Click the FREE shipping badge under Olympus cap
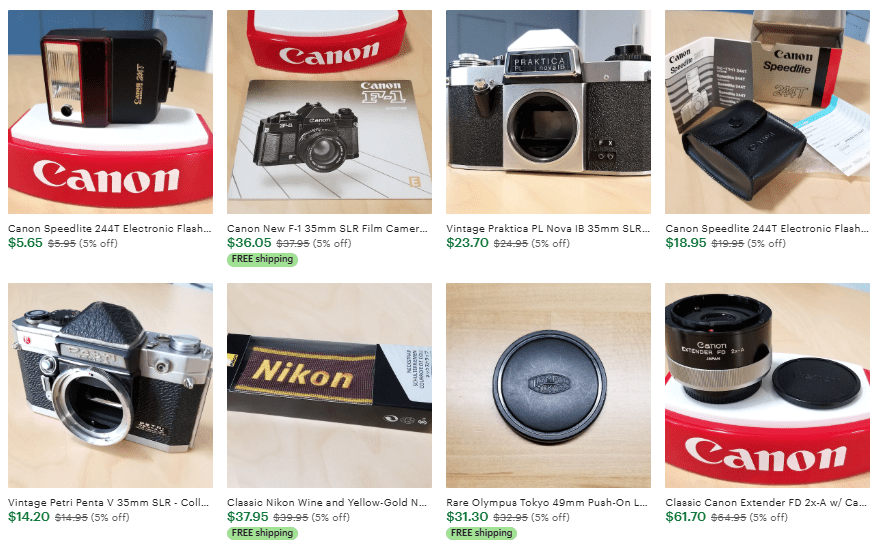 coord(481,533)
